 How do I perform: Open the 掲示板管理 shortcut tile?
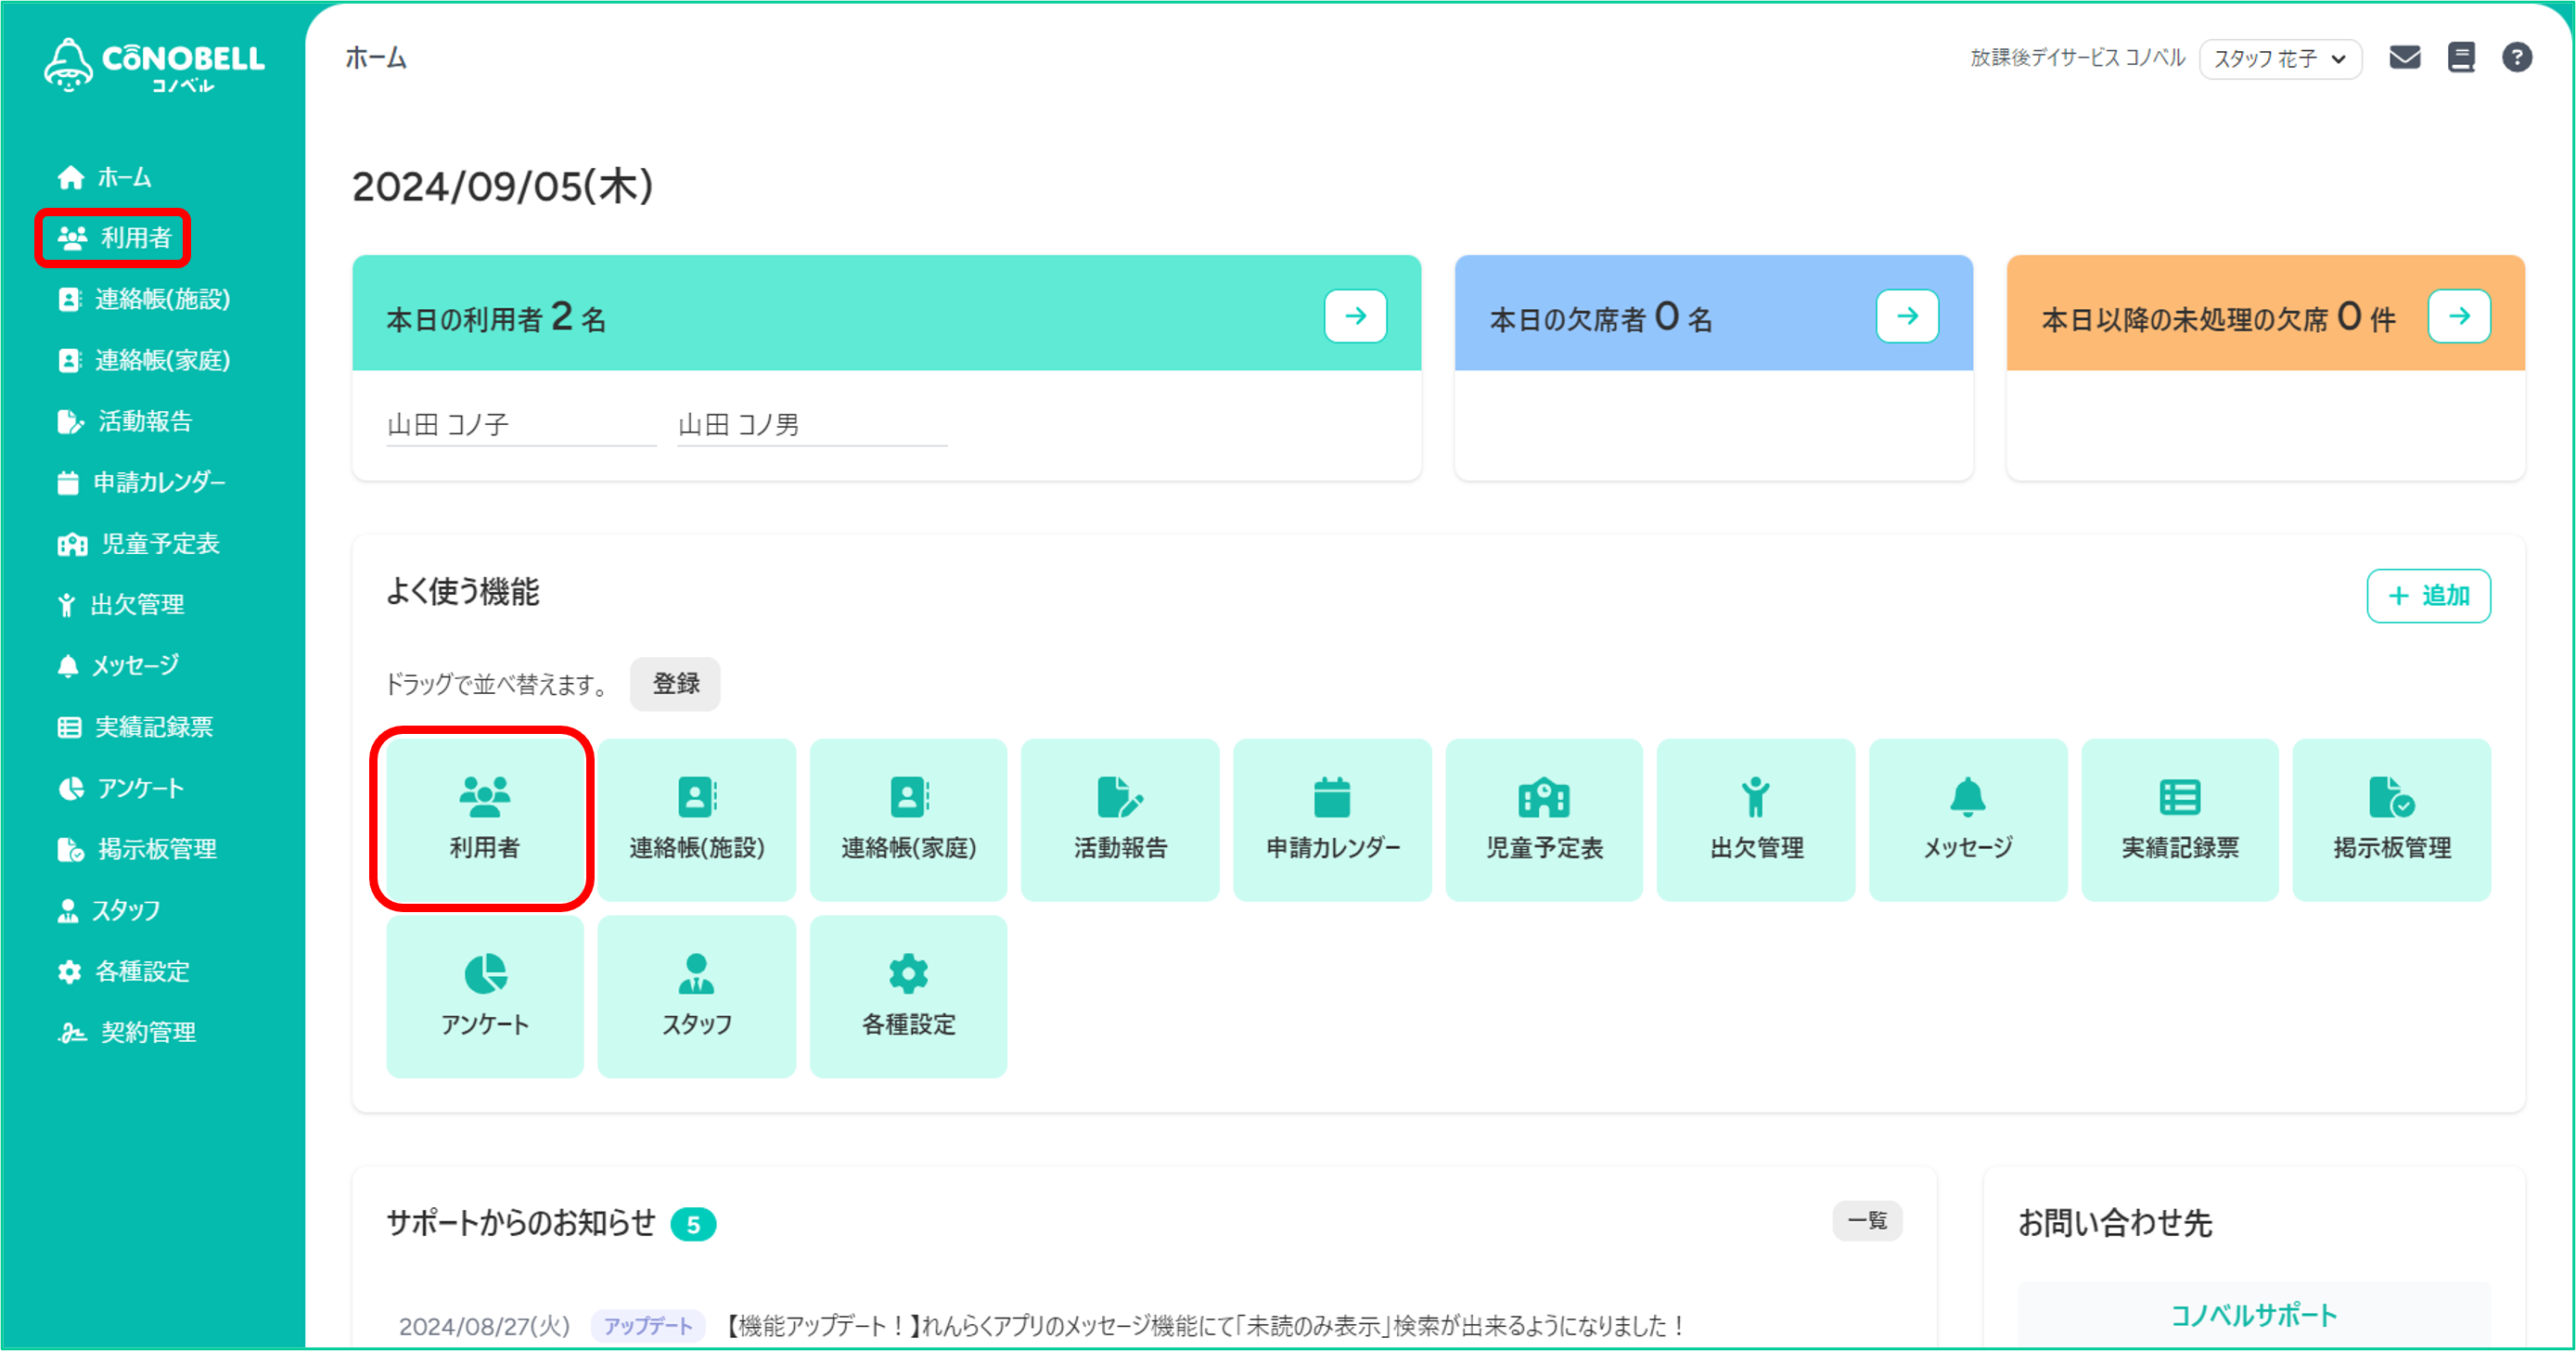coord(2392,819)
